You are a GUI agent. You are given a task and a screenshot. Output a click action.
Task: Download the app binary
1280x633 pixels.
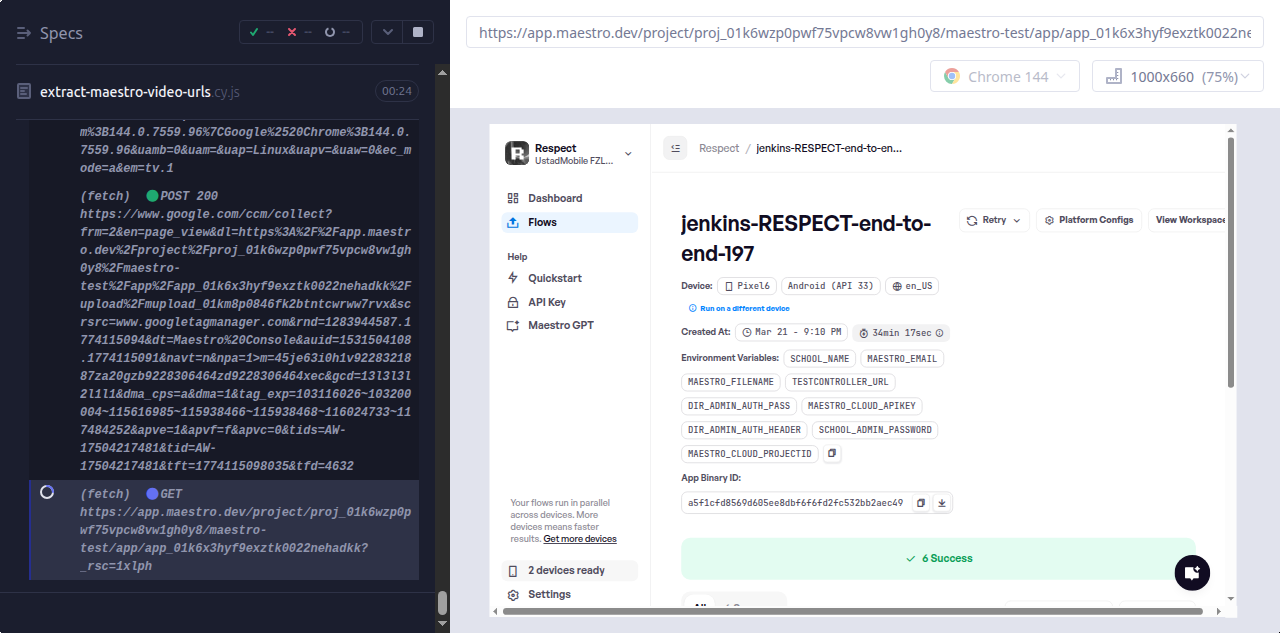tap(941, 503)
